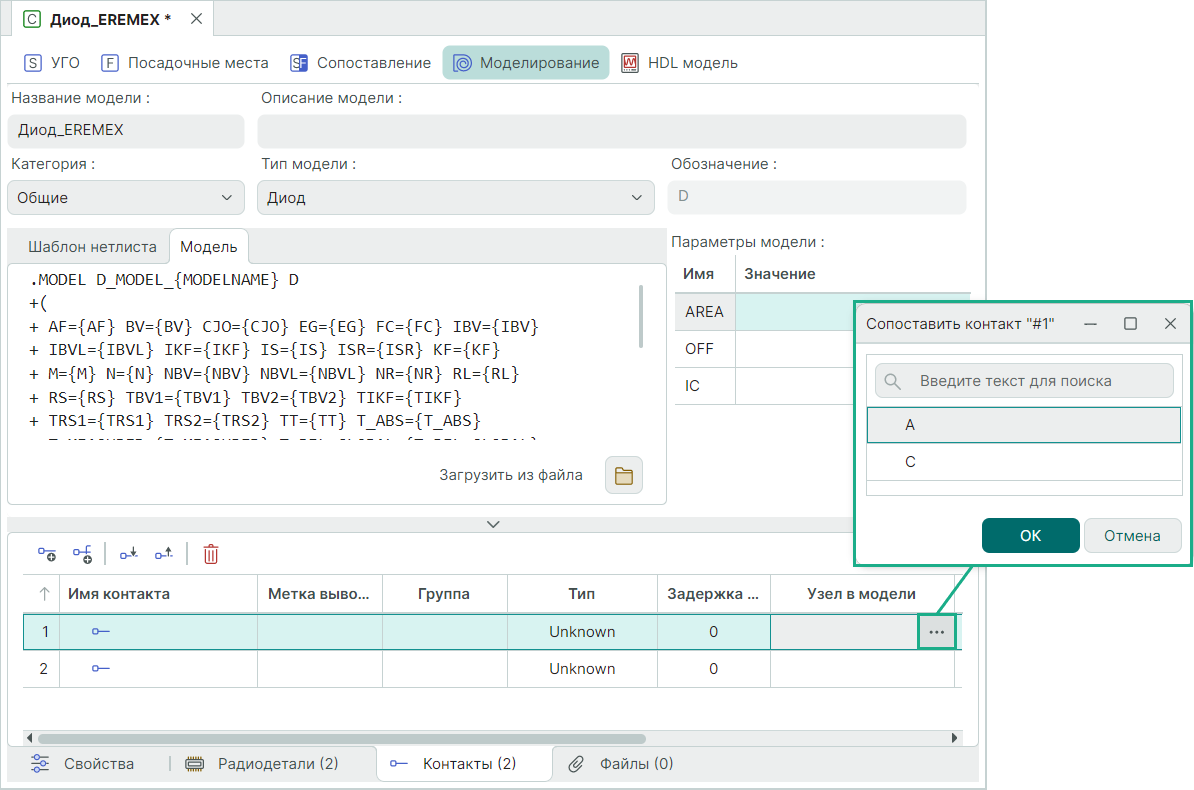Switch to the Шаблон нетлиста tab
The height and width of the screenshot is (790, 1194).
click(92, 247)
